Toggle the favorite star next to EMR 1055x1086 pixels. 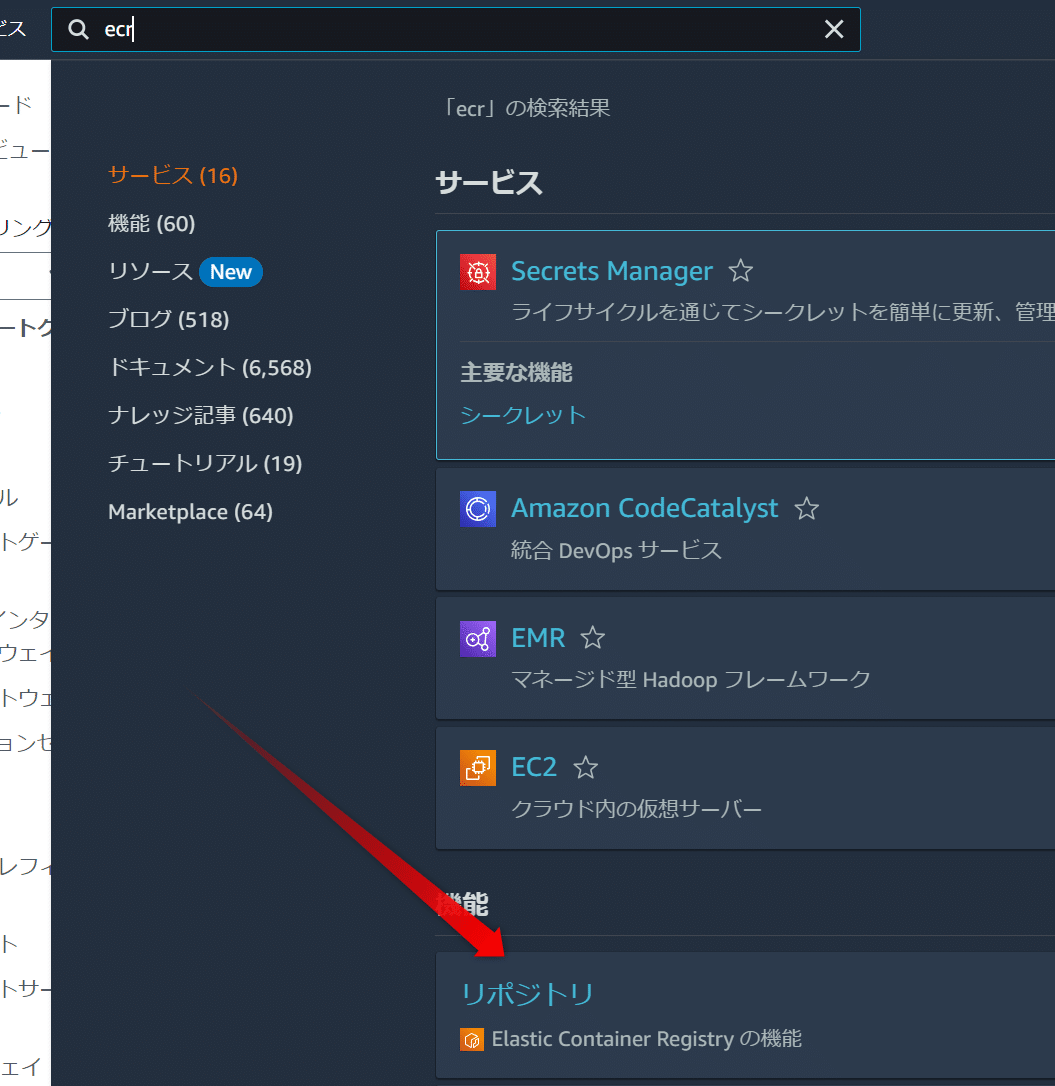pyautogui.click(x=592, y=638)
